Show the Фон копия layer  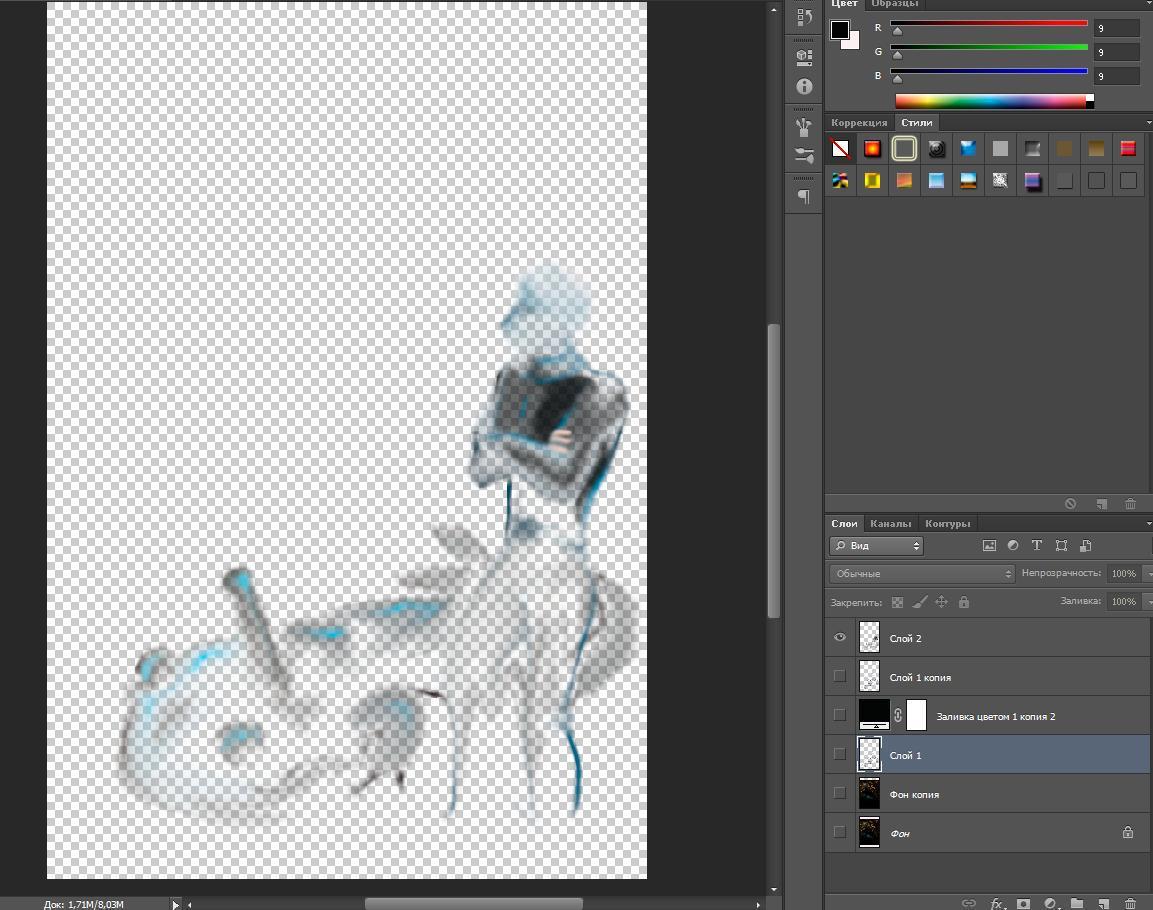click(x=840, y=793)
